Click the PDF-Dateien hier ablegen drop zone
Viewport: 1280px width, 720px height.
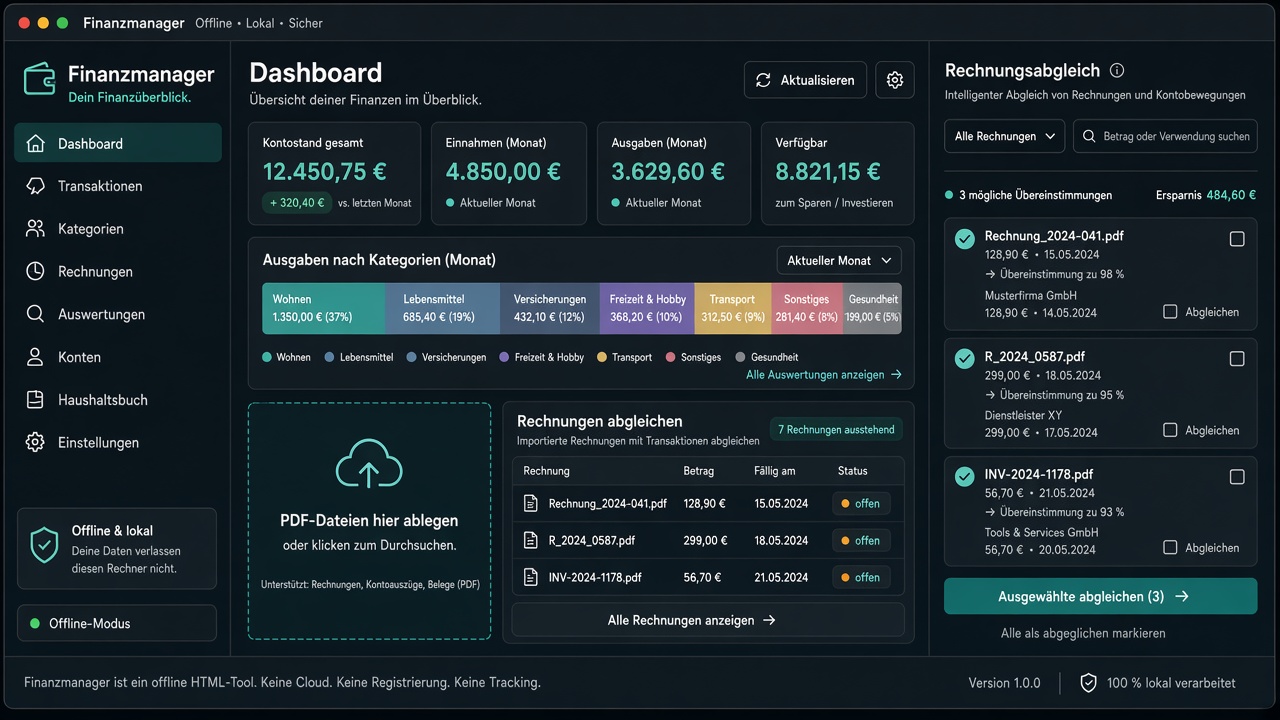[x=369, y=521]
